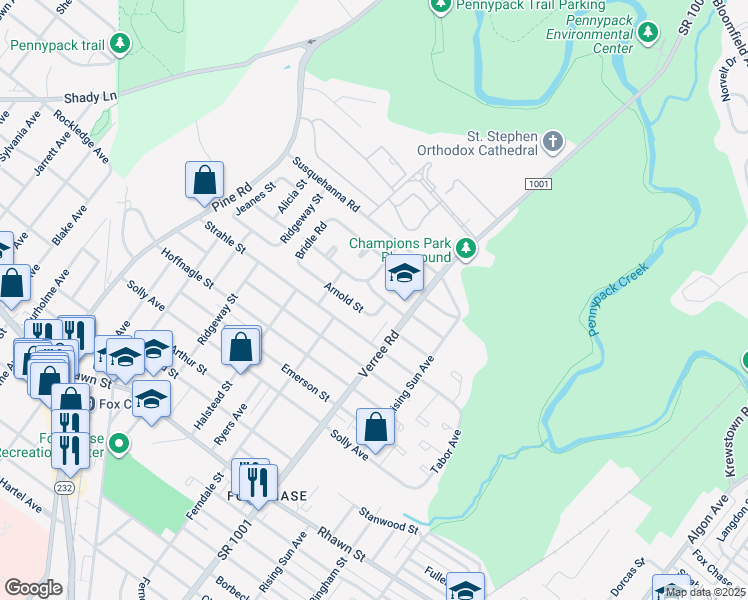Image resolution: width=748 pixels, height=600 pixels.
Task: Click the Pennypack trail park marker
Action: pyautogui.click(x=120, y=43)
